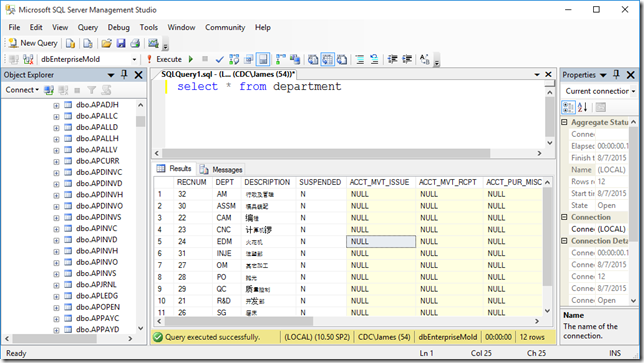Click the DESCRIPTION column header

click(x=267, y=182)
